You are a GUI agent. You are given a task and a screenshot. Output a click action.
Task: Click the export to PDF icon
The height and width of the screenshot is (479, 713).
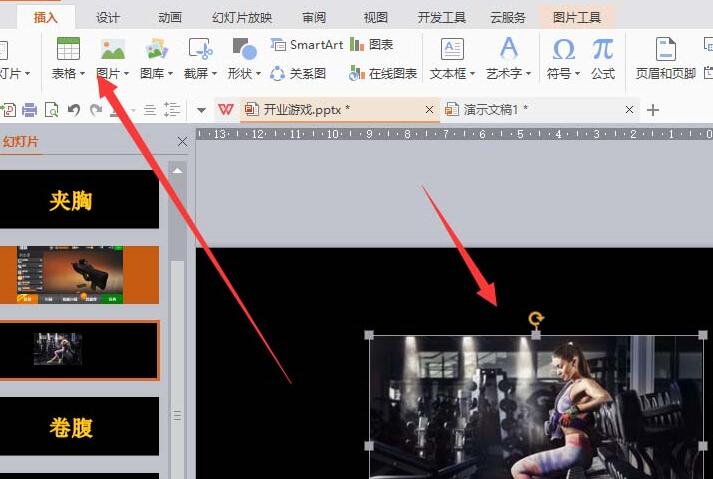[9, 110]
